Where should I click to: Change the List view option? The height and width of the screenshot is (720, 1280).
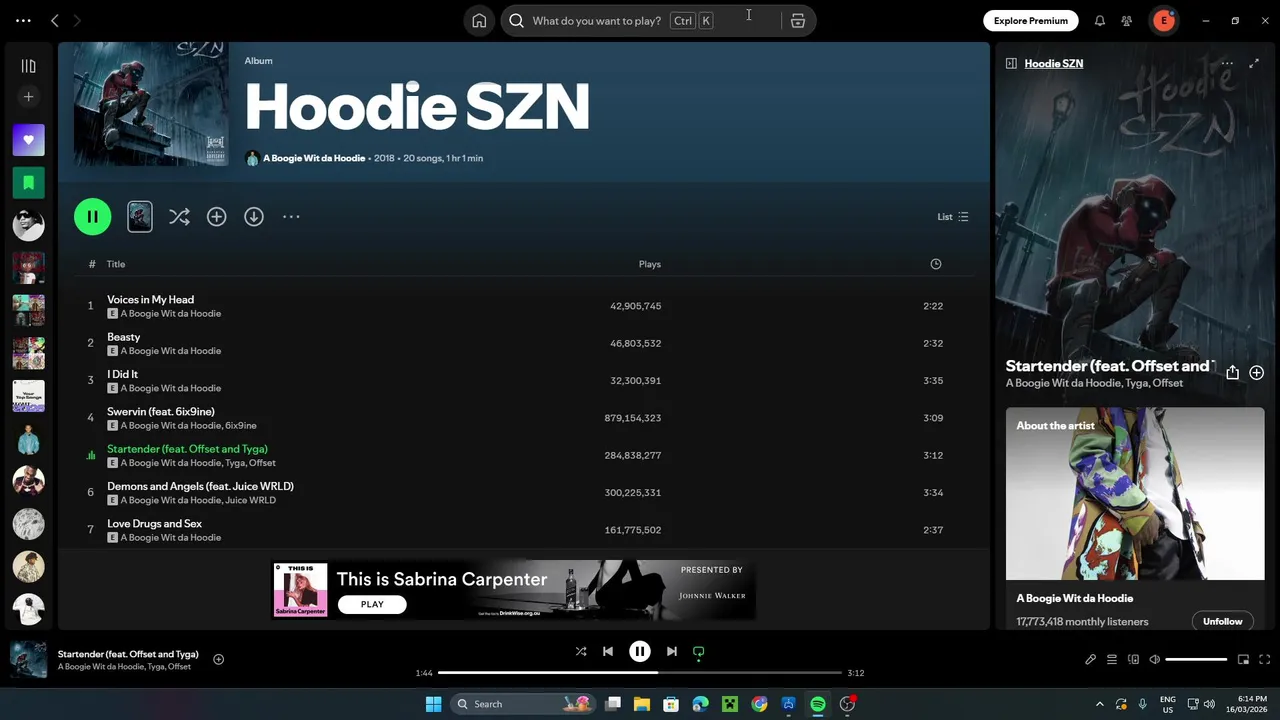(952, 216)
